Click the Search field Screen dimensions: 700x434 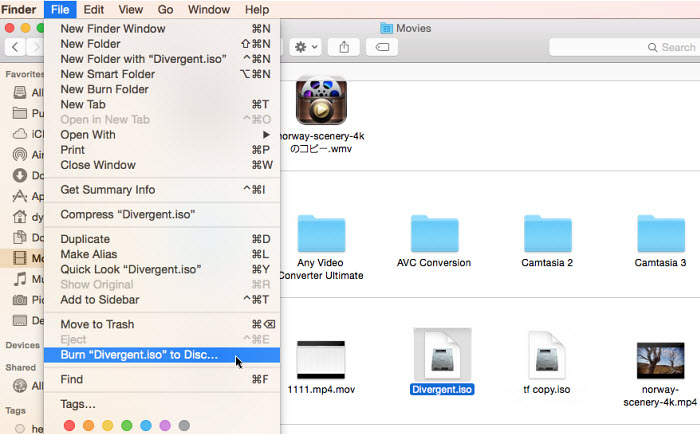click(x=625, y=47)
